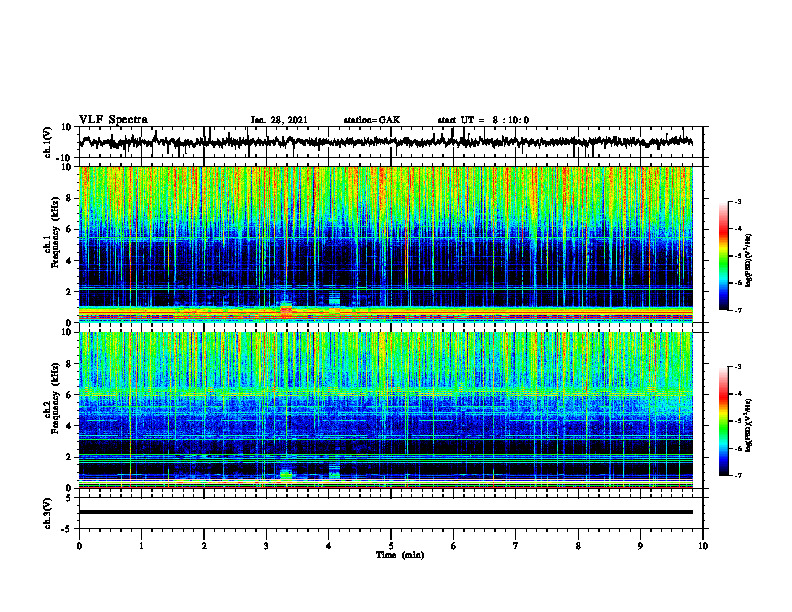Click the upper color bar's log(PSD) unit label
The height and width of the screenshot is (612, 792).
click(x=749, y=260)
